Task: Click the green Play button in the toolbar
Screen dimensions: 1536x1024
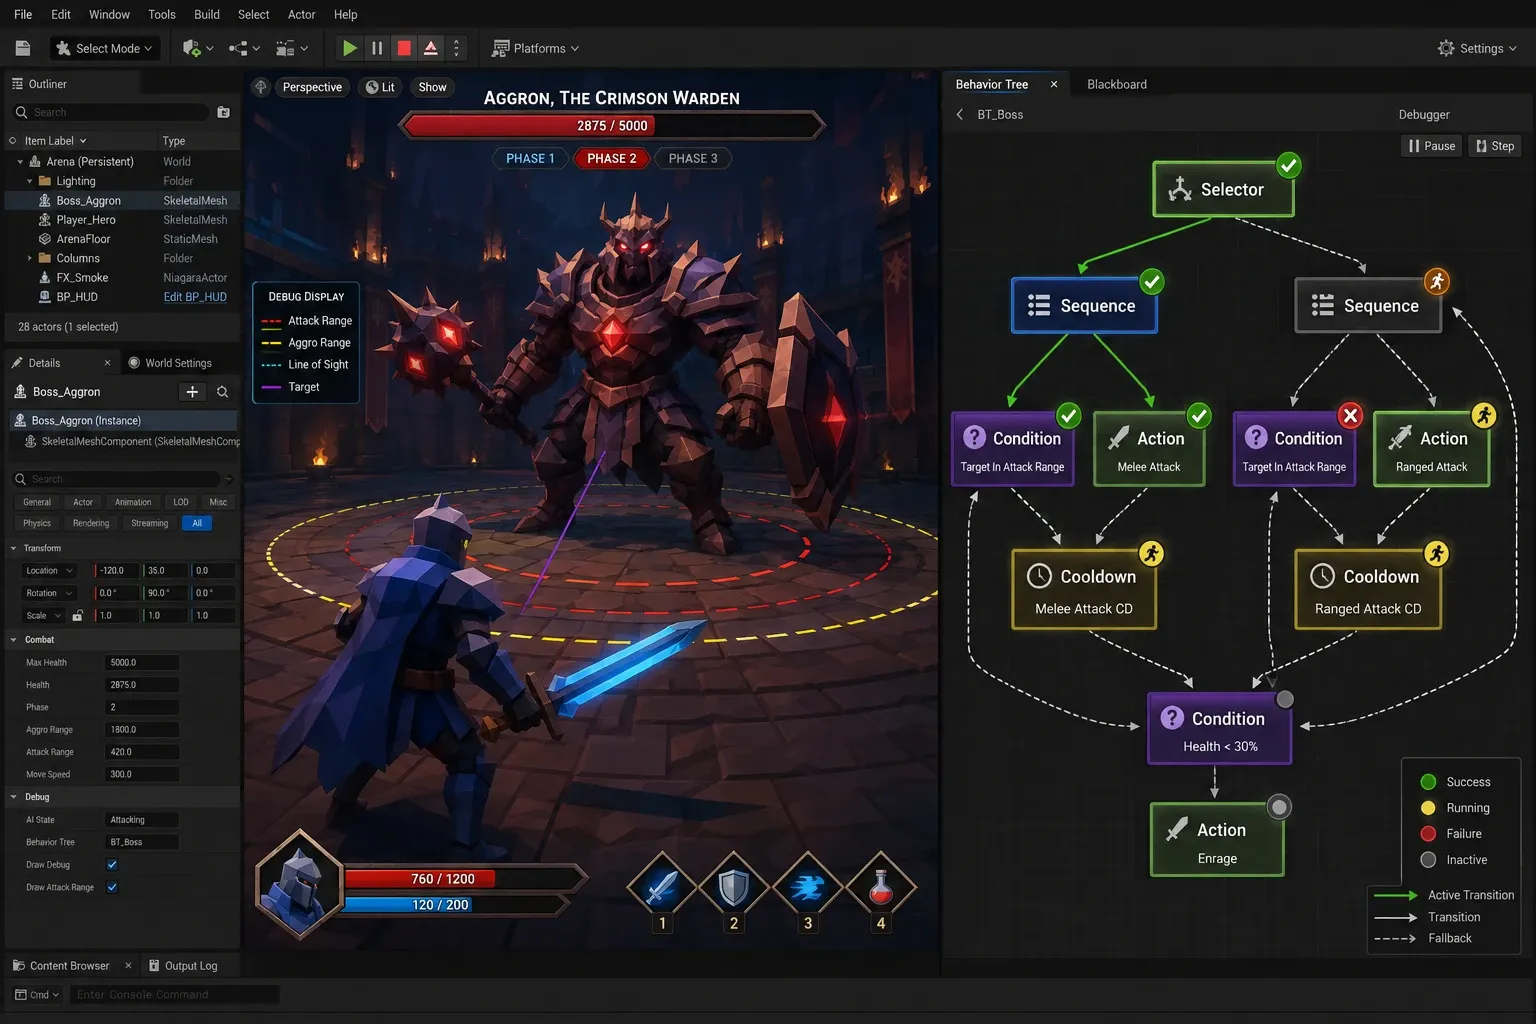Action: (x=350, y=48)
